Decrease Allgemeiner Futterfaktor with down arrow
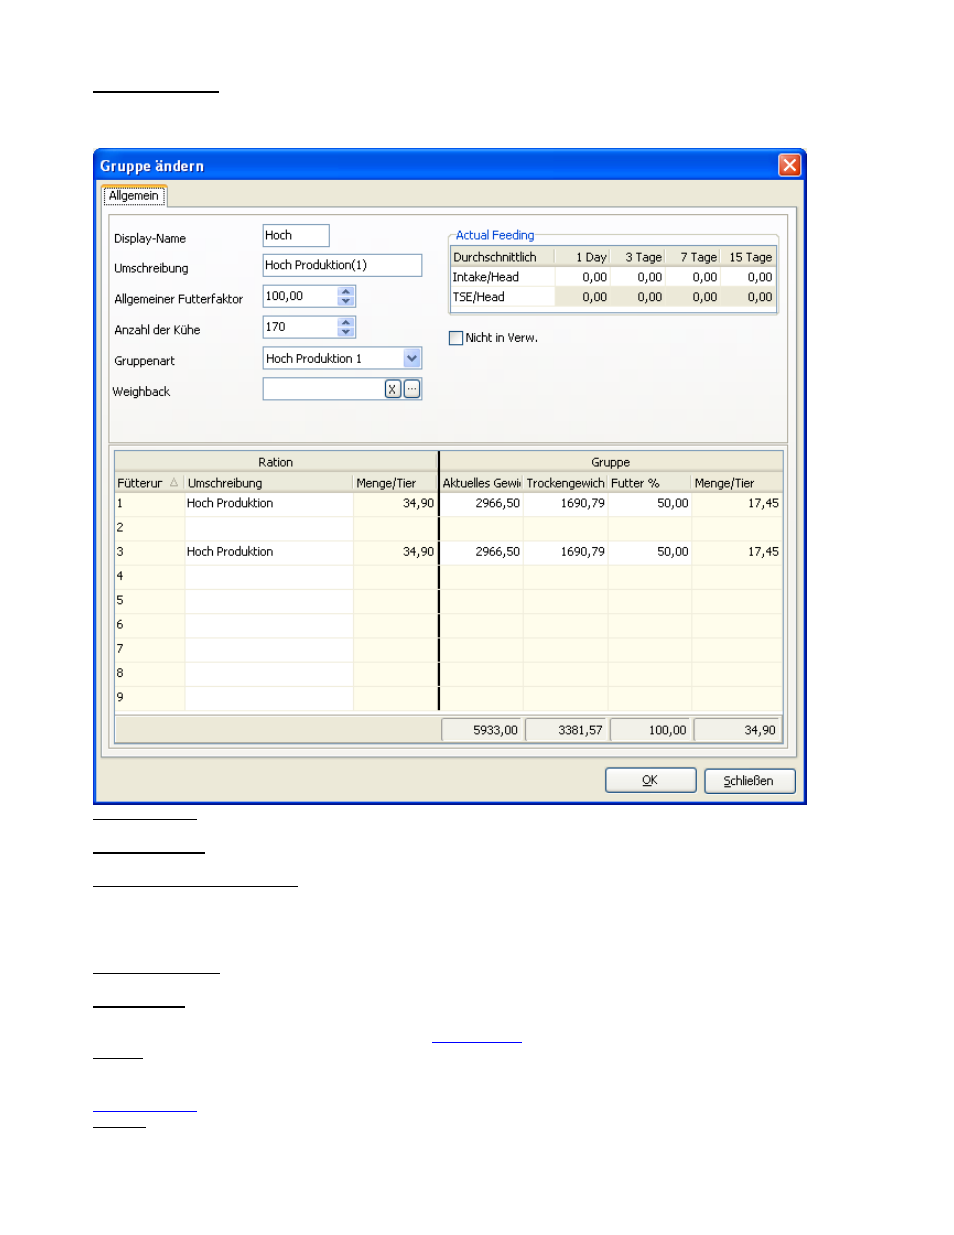 [346, 301]
